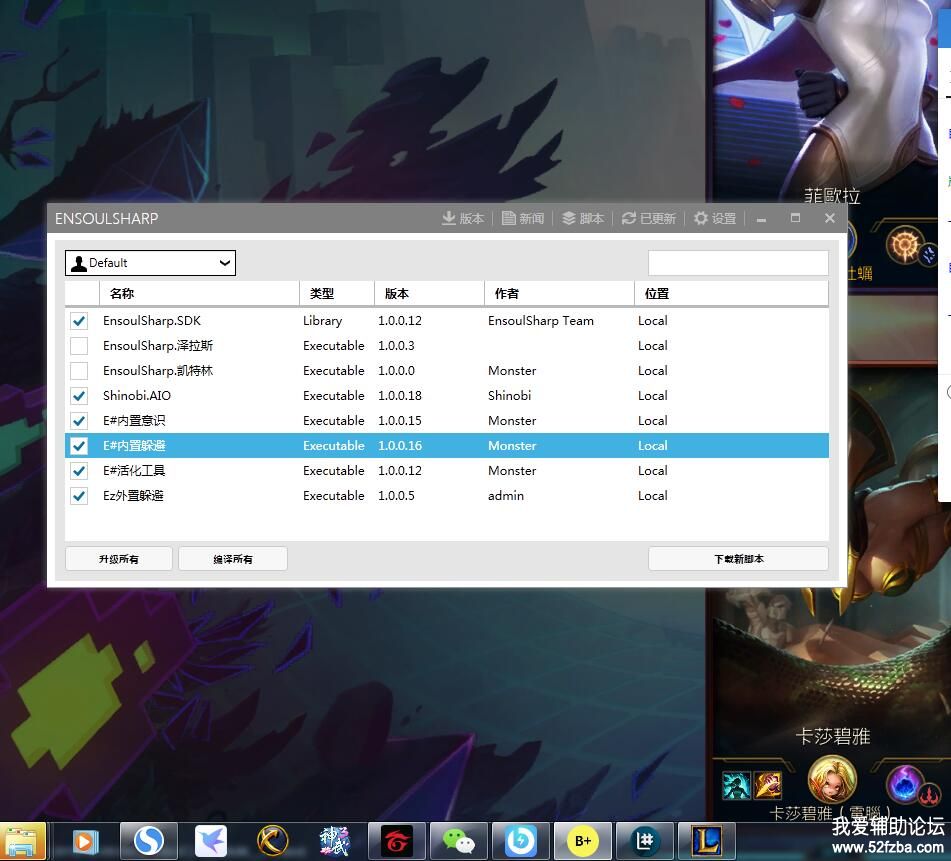
Task: Open the 神武 game taskbar icon
Action: (334, 842)
